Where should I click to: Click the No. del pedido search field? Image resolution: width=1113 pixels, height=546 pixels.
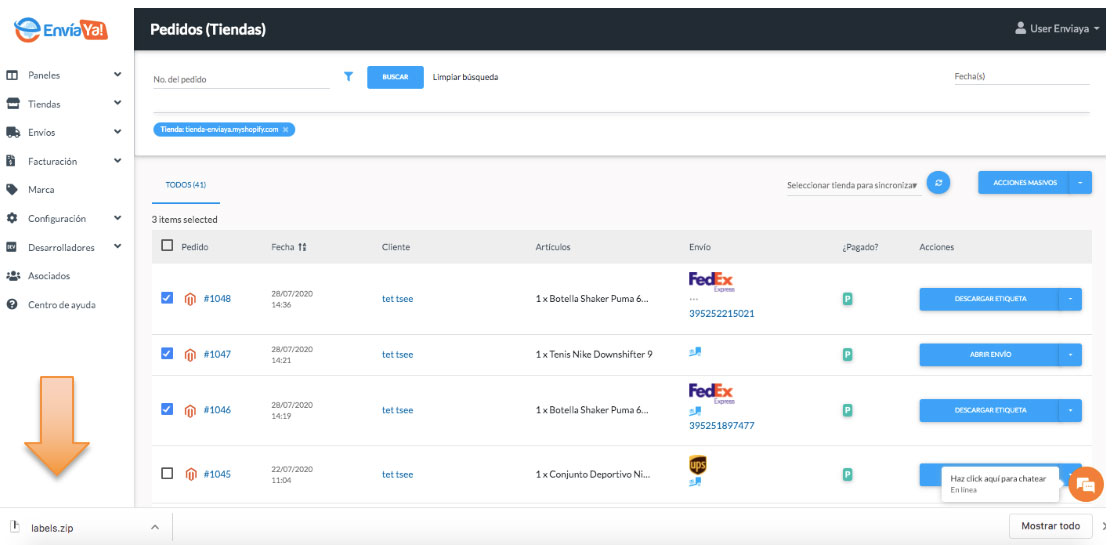pos(241,80)
